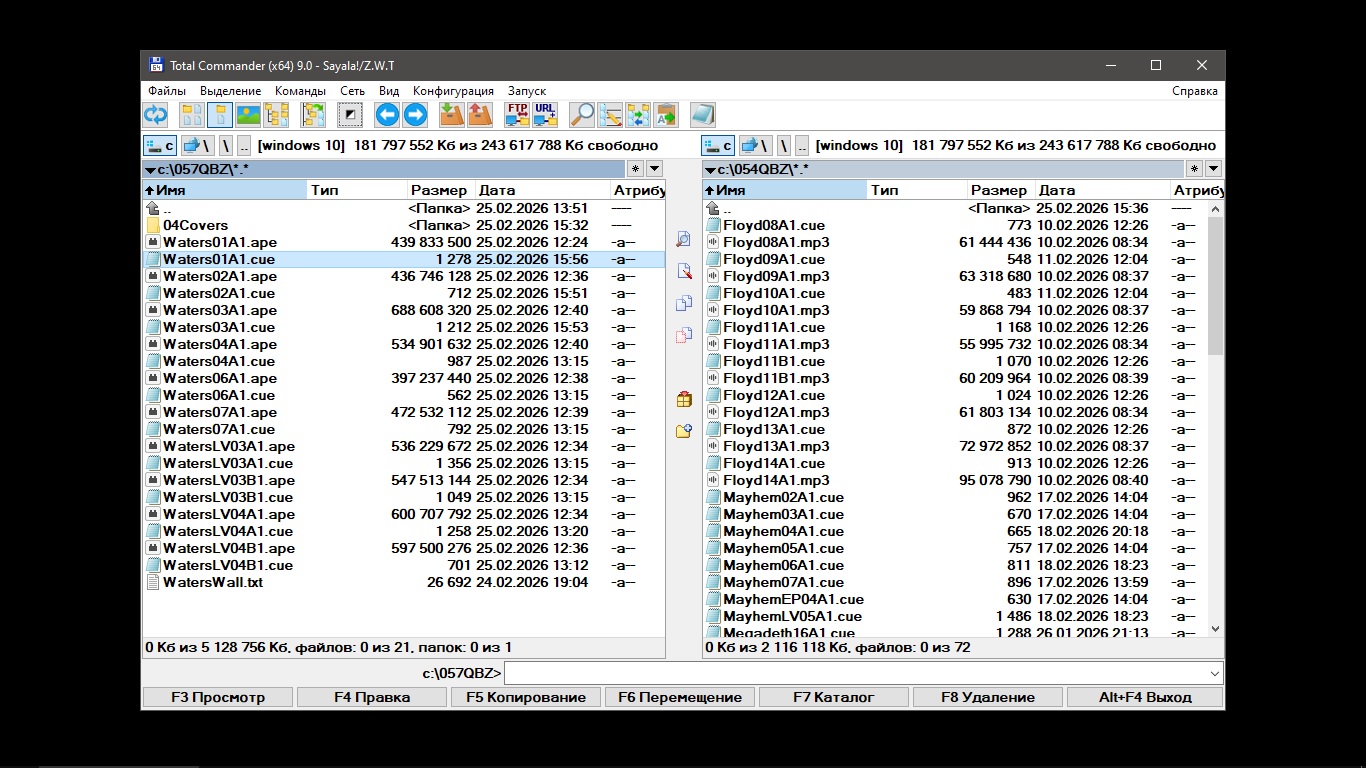Viewport: 1366px width, 768px height.
Task: Click the Refresh (reread source) toolbar icon
Action: (x=155, y=115)
